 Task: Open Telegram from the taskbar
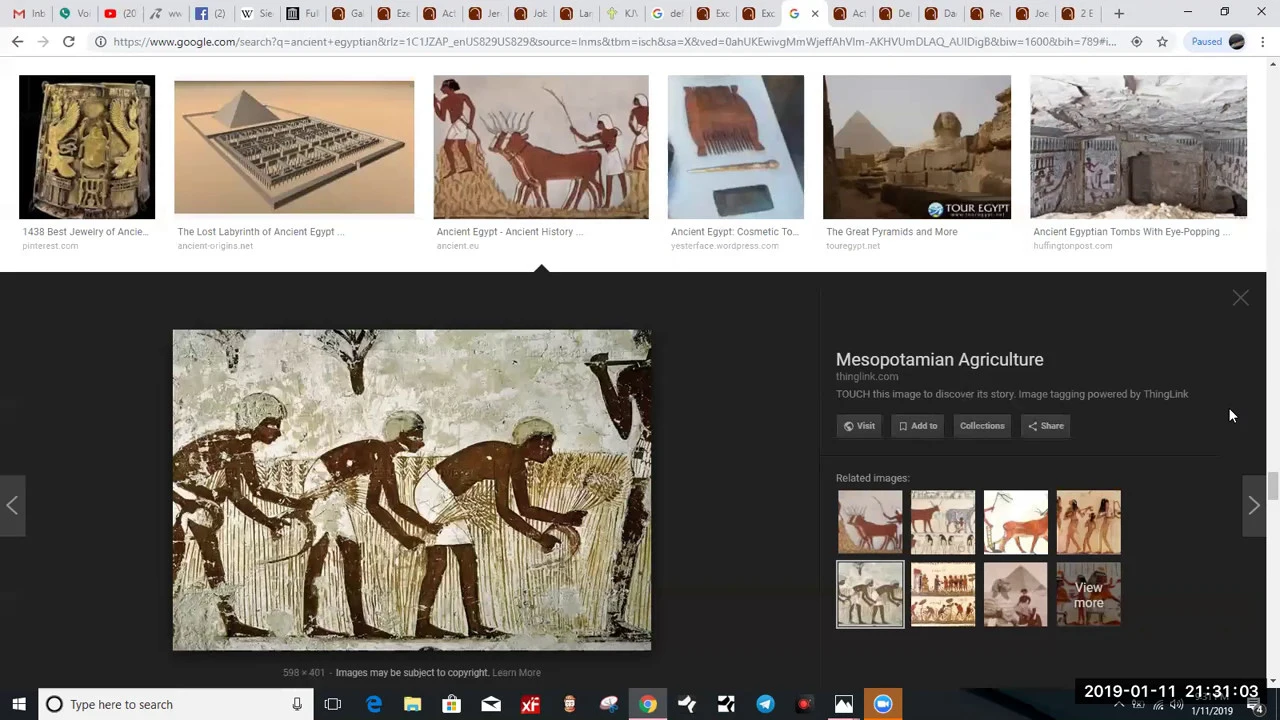765,704
